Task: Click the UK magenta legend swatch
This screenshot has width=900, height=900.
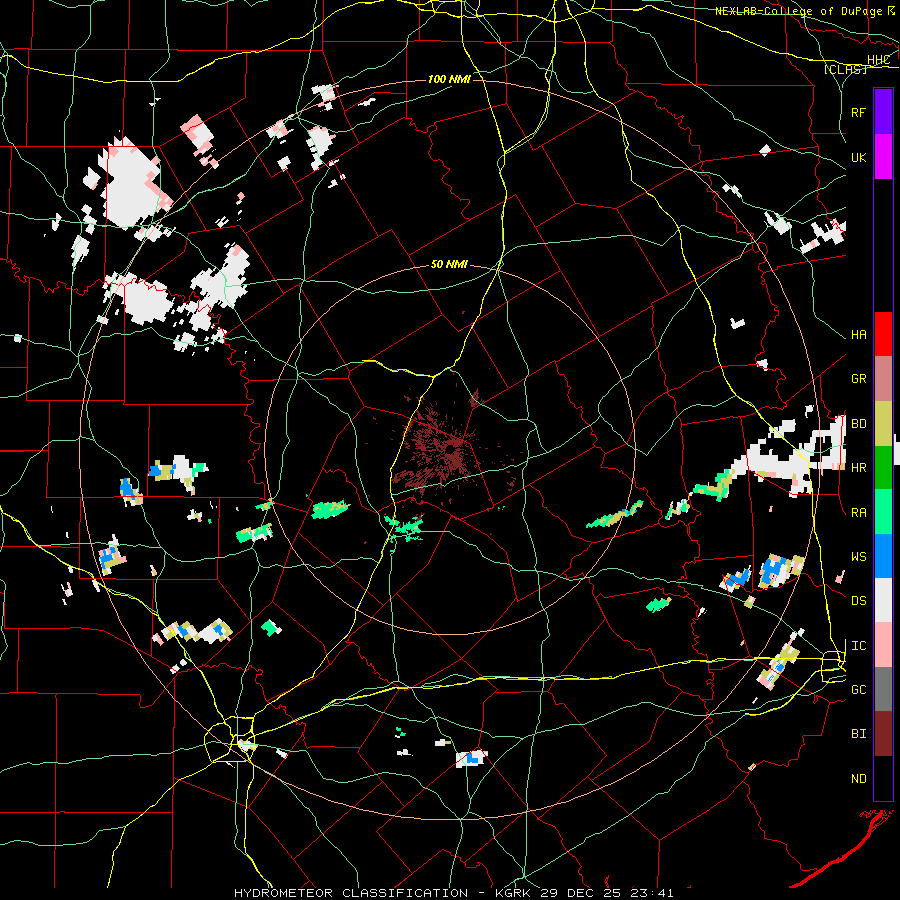Action: click(x=883, y=157)
